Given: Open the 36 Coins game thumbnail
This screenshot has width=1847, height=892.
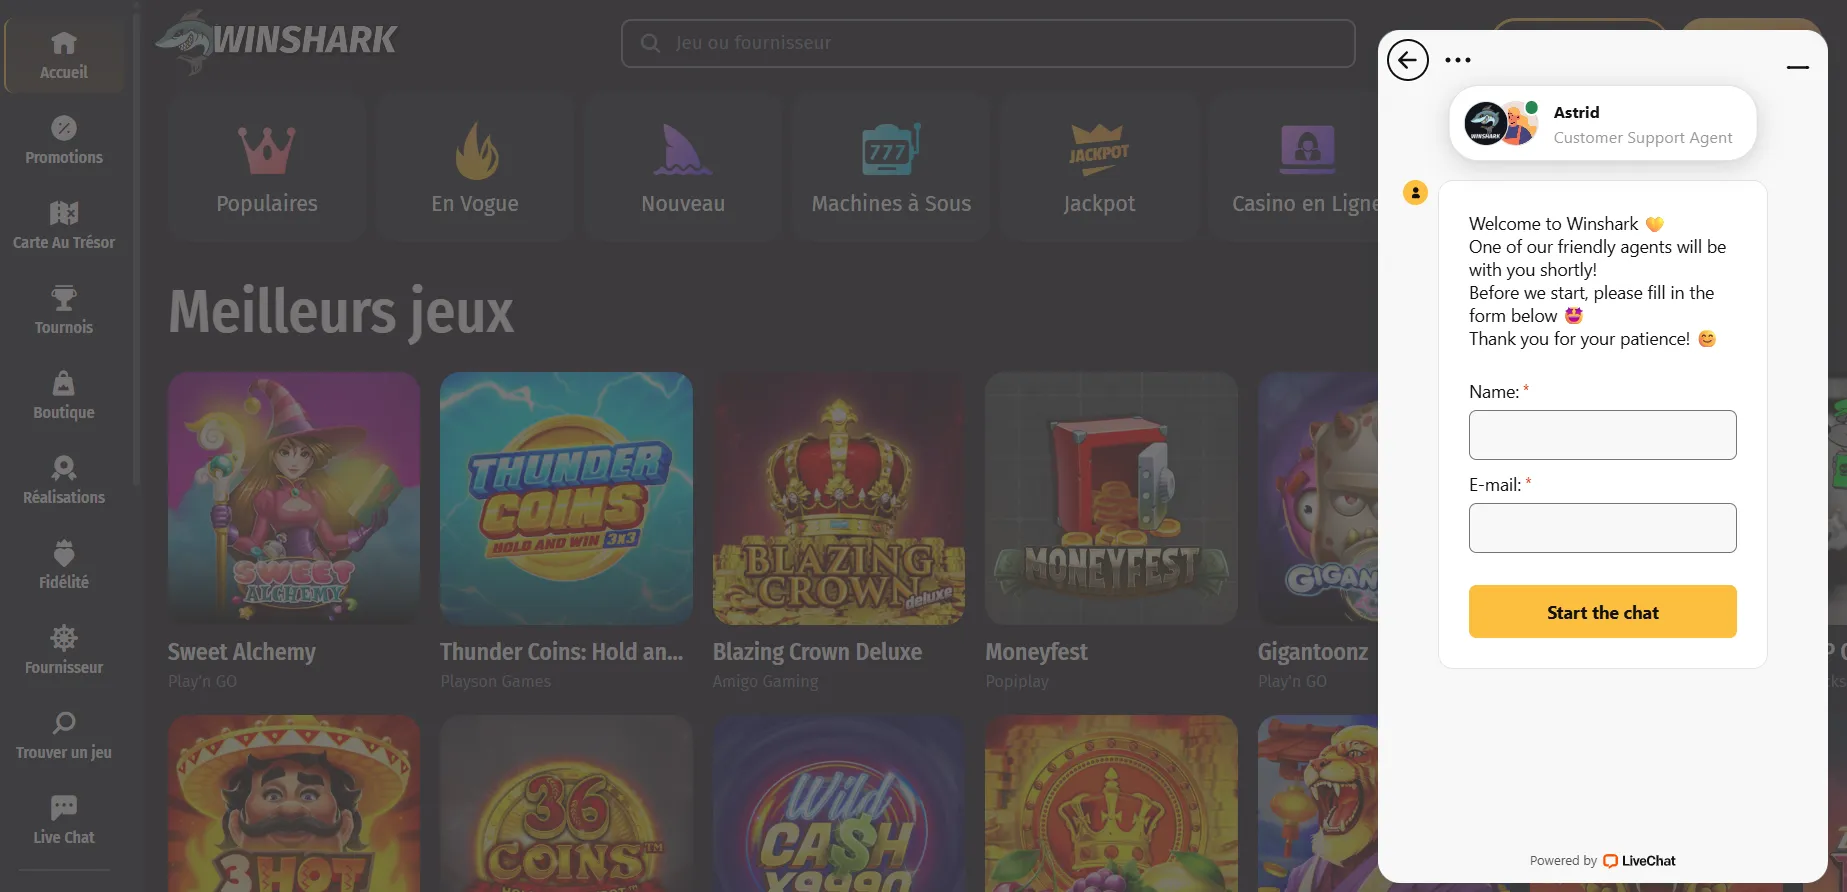Looking at the screenshot, I should [x=566, y=803].
